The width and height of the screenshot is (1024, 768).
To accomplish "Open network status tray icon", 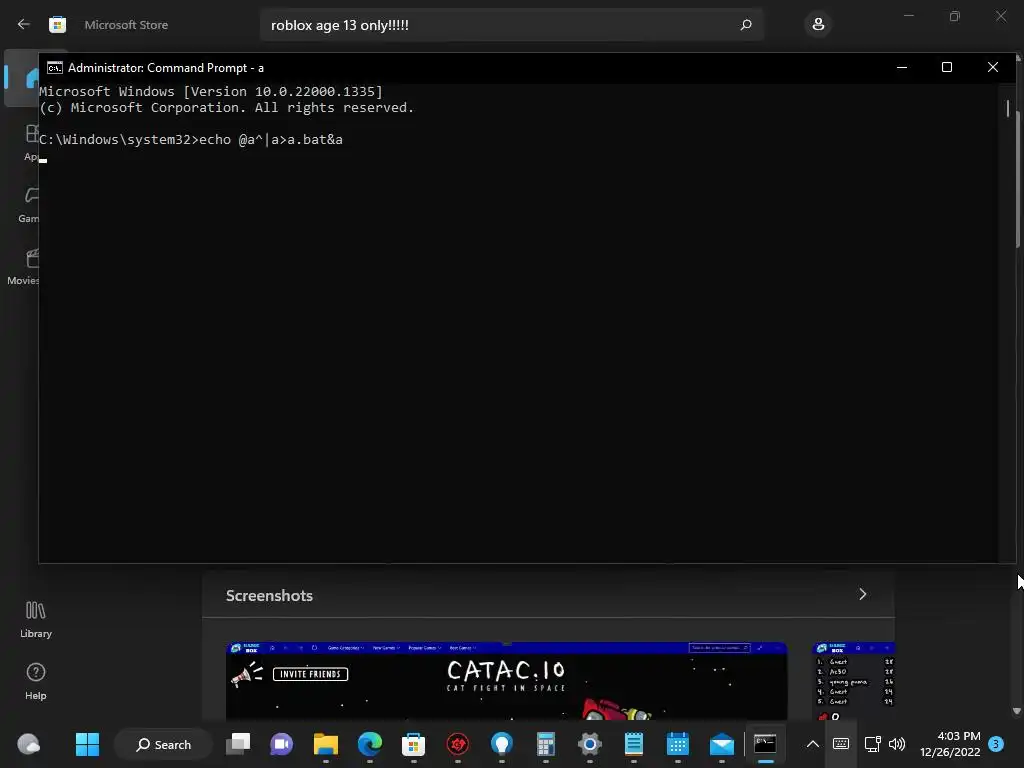I will (872, 744).
